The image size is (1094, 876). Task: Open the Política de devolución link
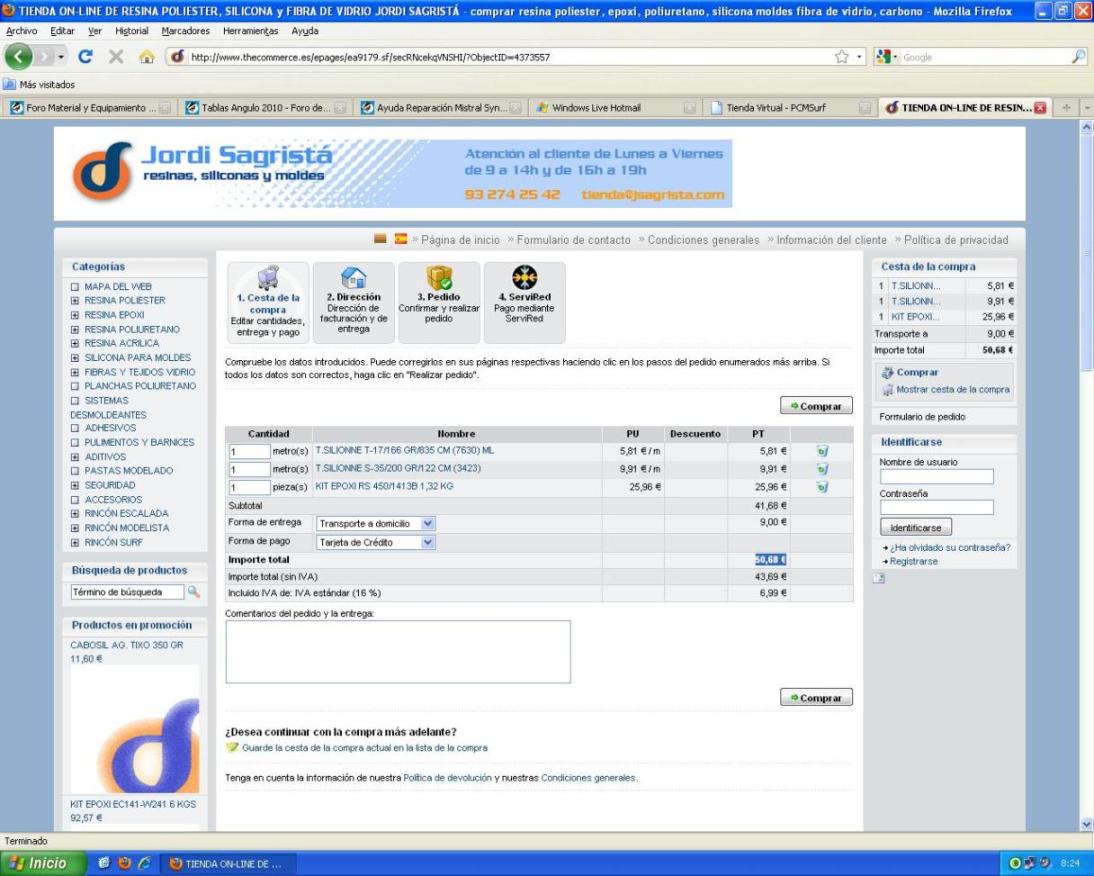pyautogui.click(x=447, y=778)
